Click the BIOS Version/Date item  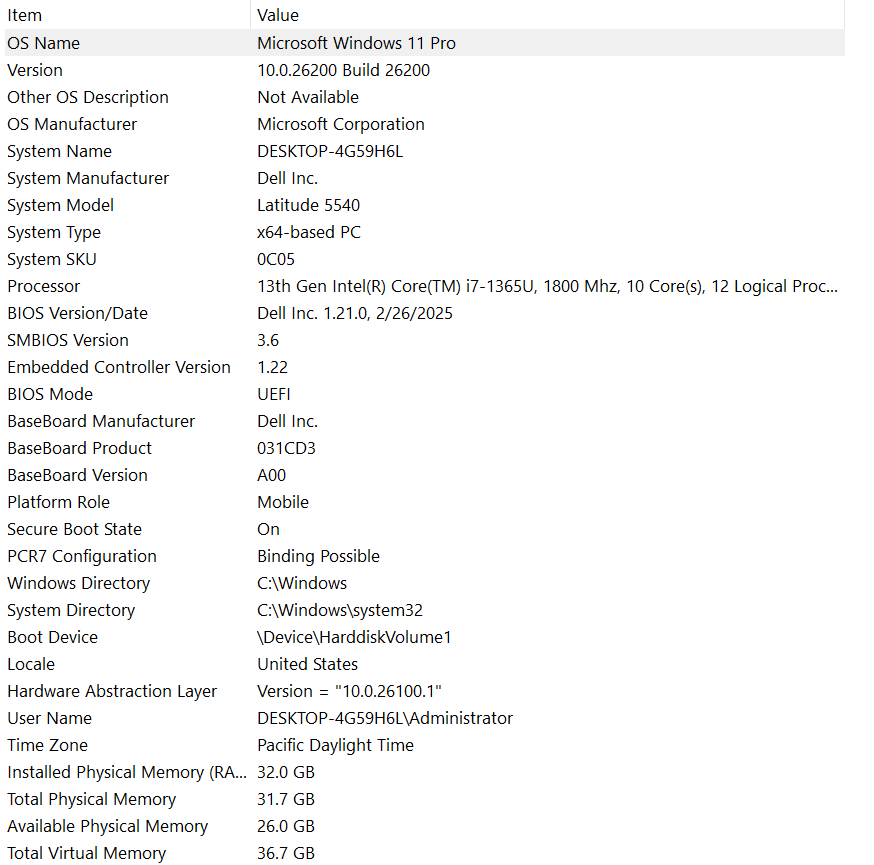(425, 313)
